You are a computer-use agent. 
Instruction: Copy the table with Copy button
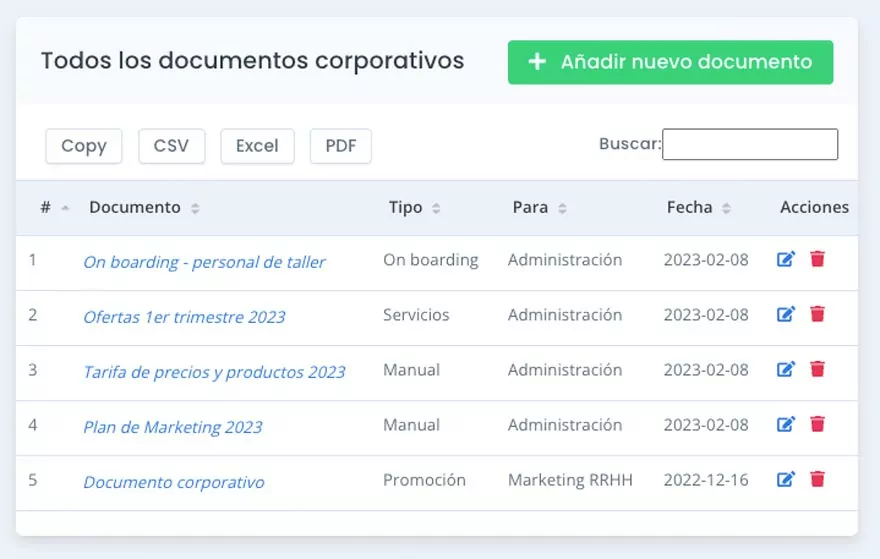click(x=84, y=146)
